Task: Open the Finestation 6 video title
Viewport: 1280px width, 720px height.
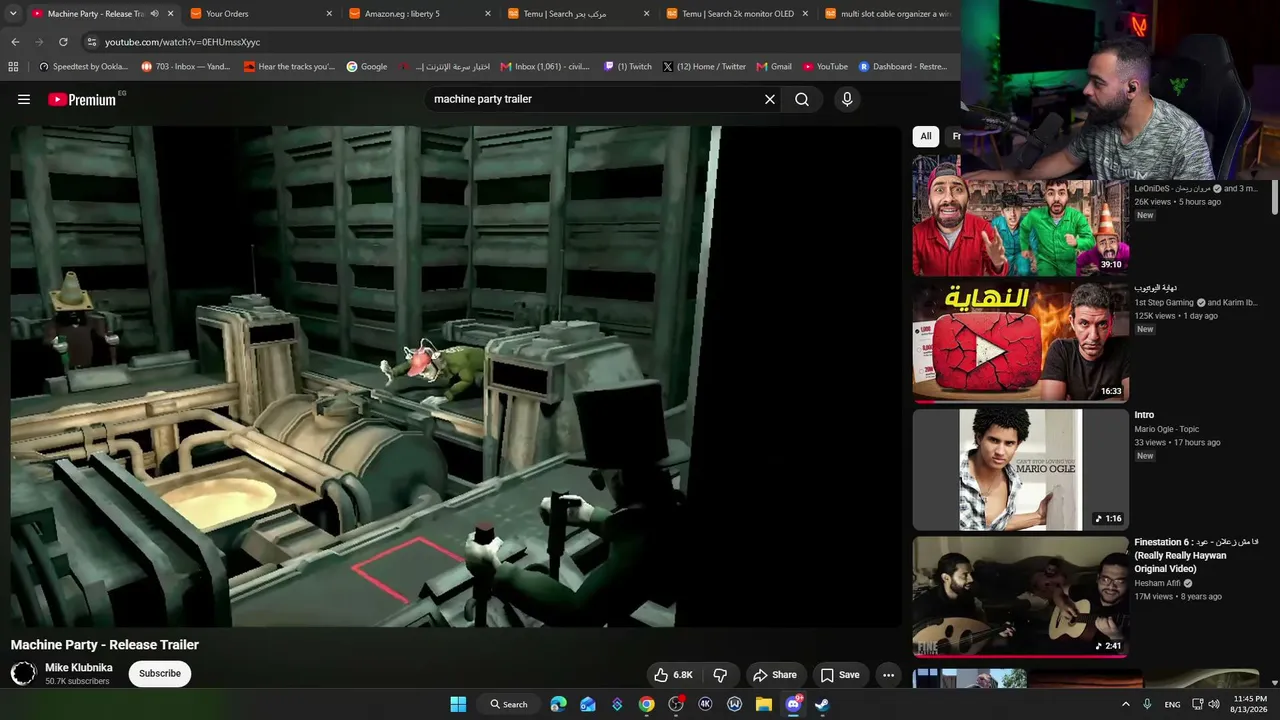Action: [x=1196, y=555]
